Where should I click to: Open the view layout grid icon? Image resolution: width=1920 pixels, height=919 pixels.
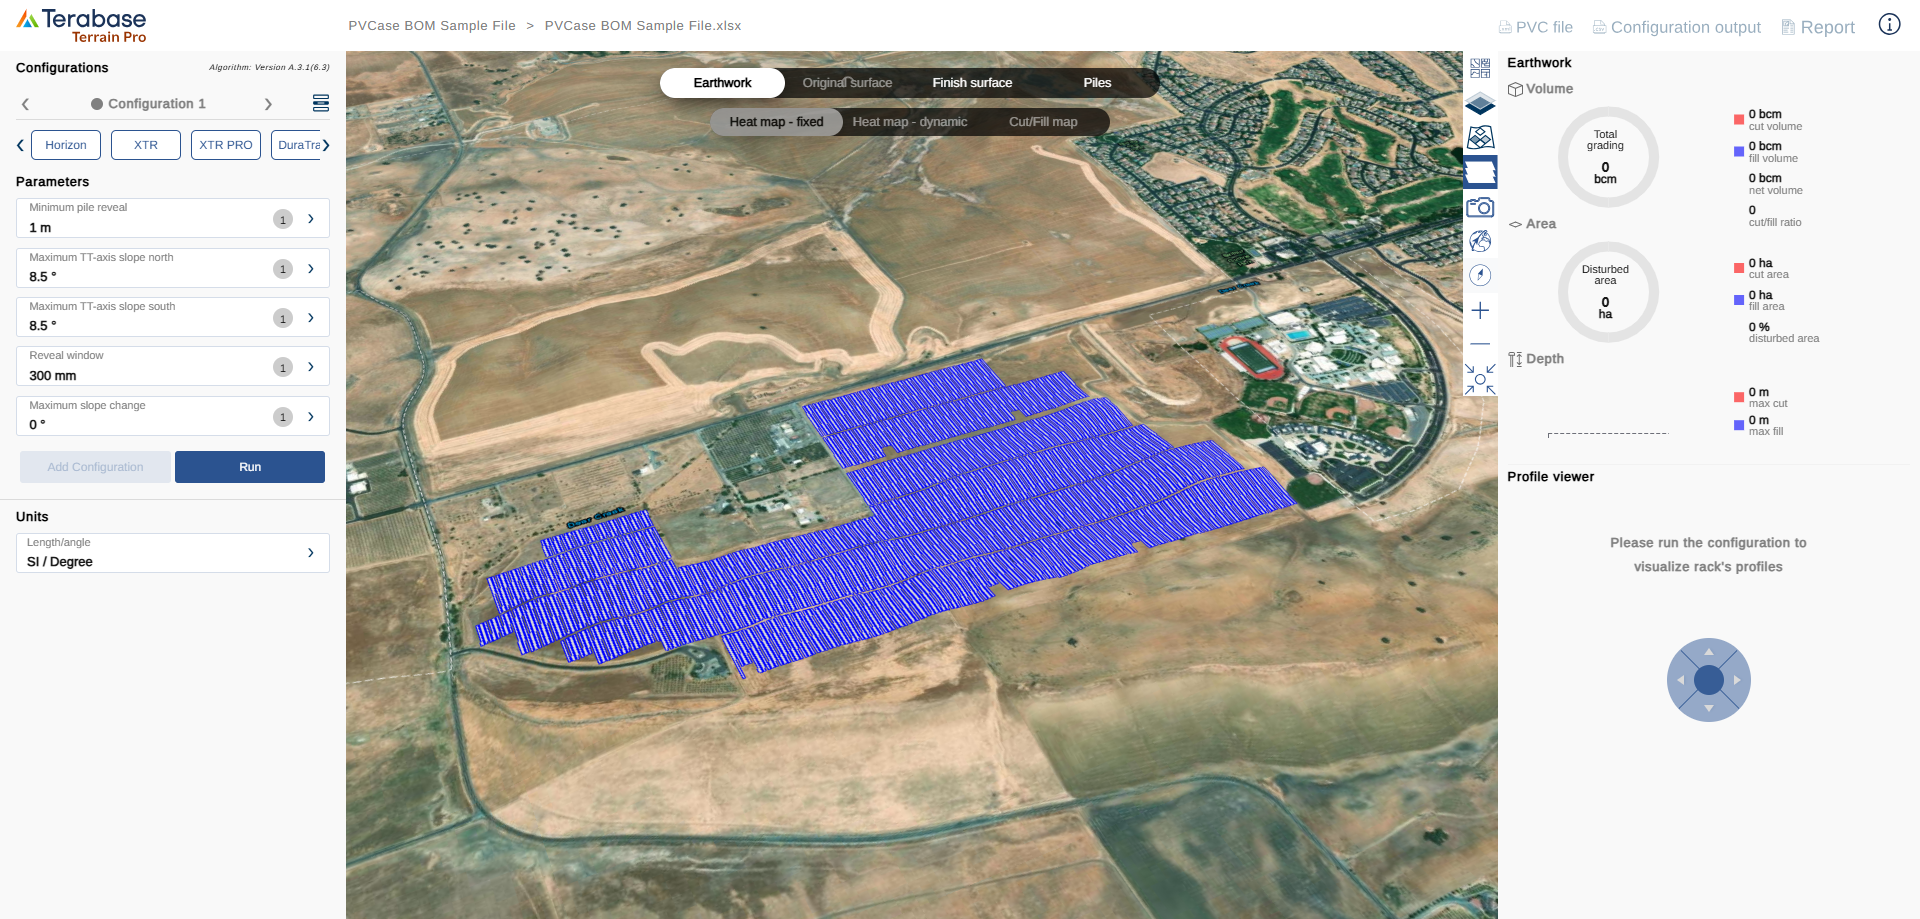pyautogui.click(x=1480, y=68)
